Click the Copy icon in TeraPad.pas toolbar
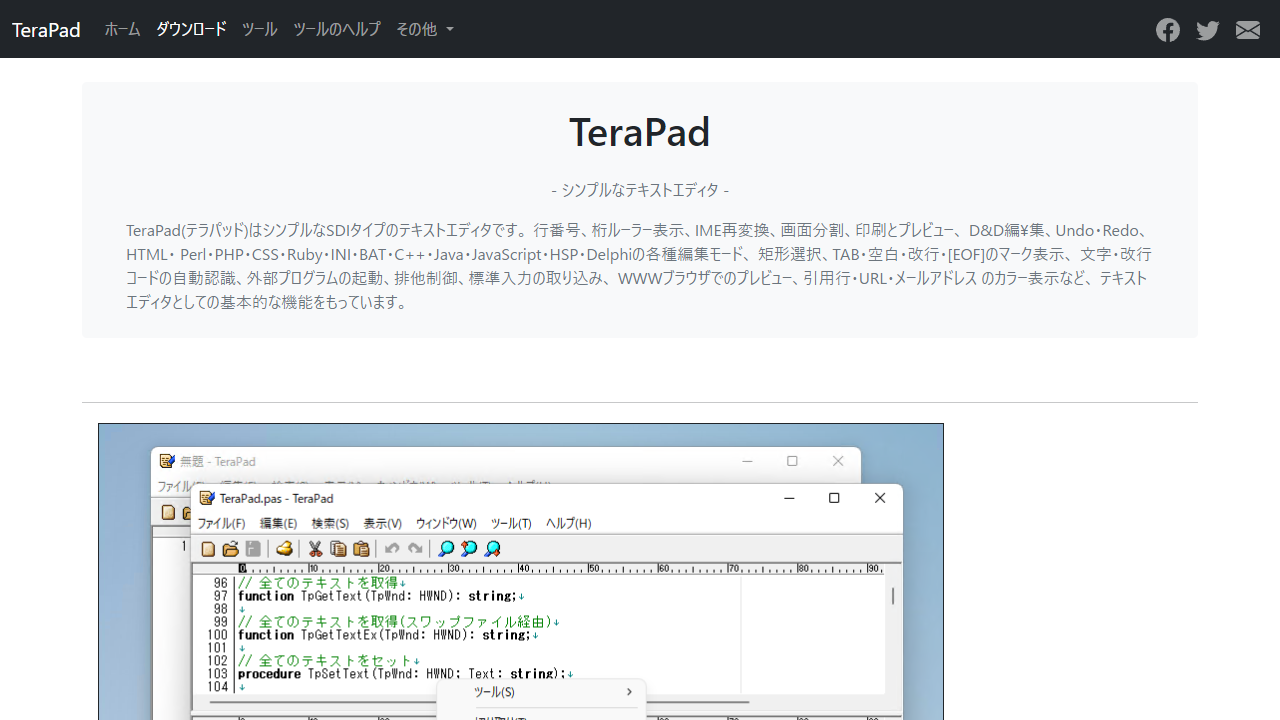The image size is (1280, 720). point(338,549)
